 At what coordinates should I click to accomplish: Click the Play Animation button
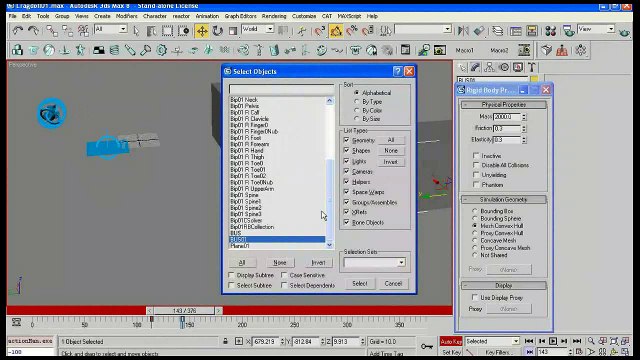tap(553, 341)
